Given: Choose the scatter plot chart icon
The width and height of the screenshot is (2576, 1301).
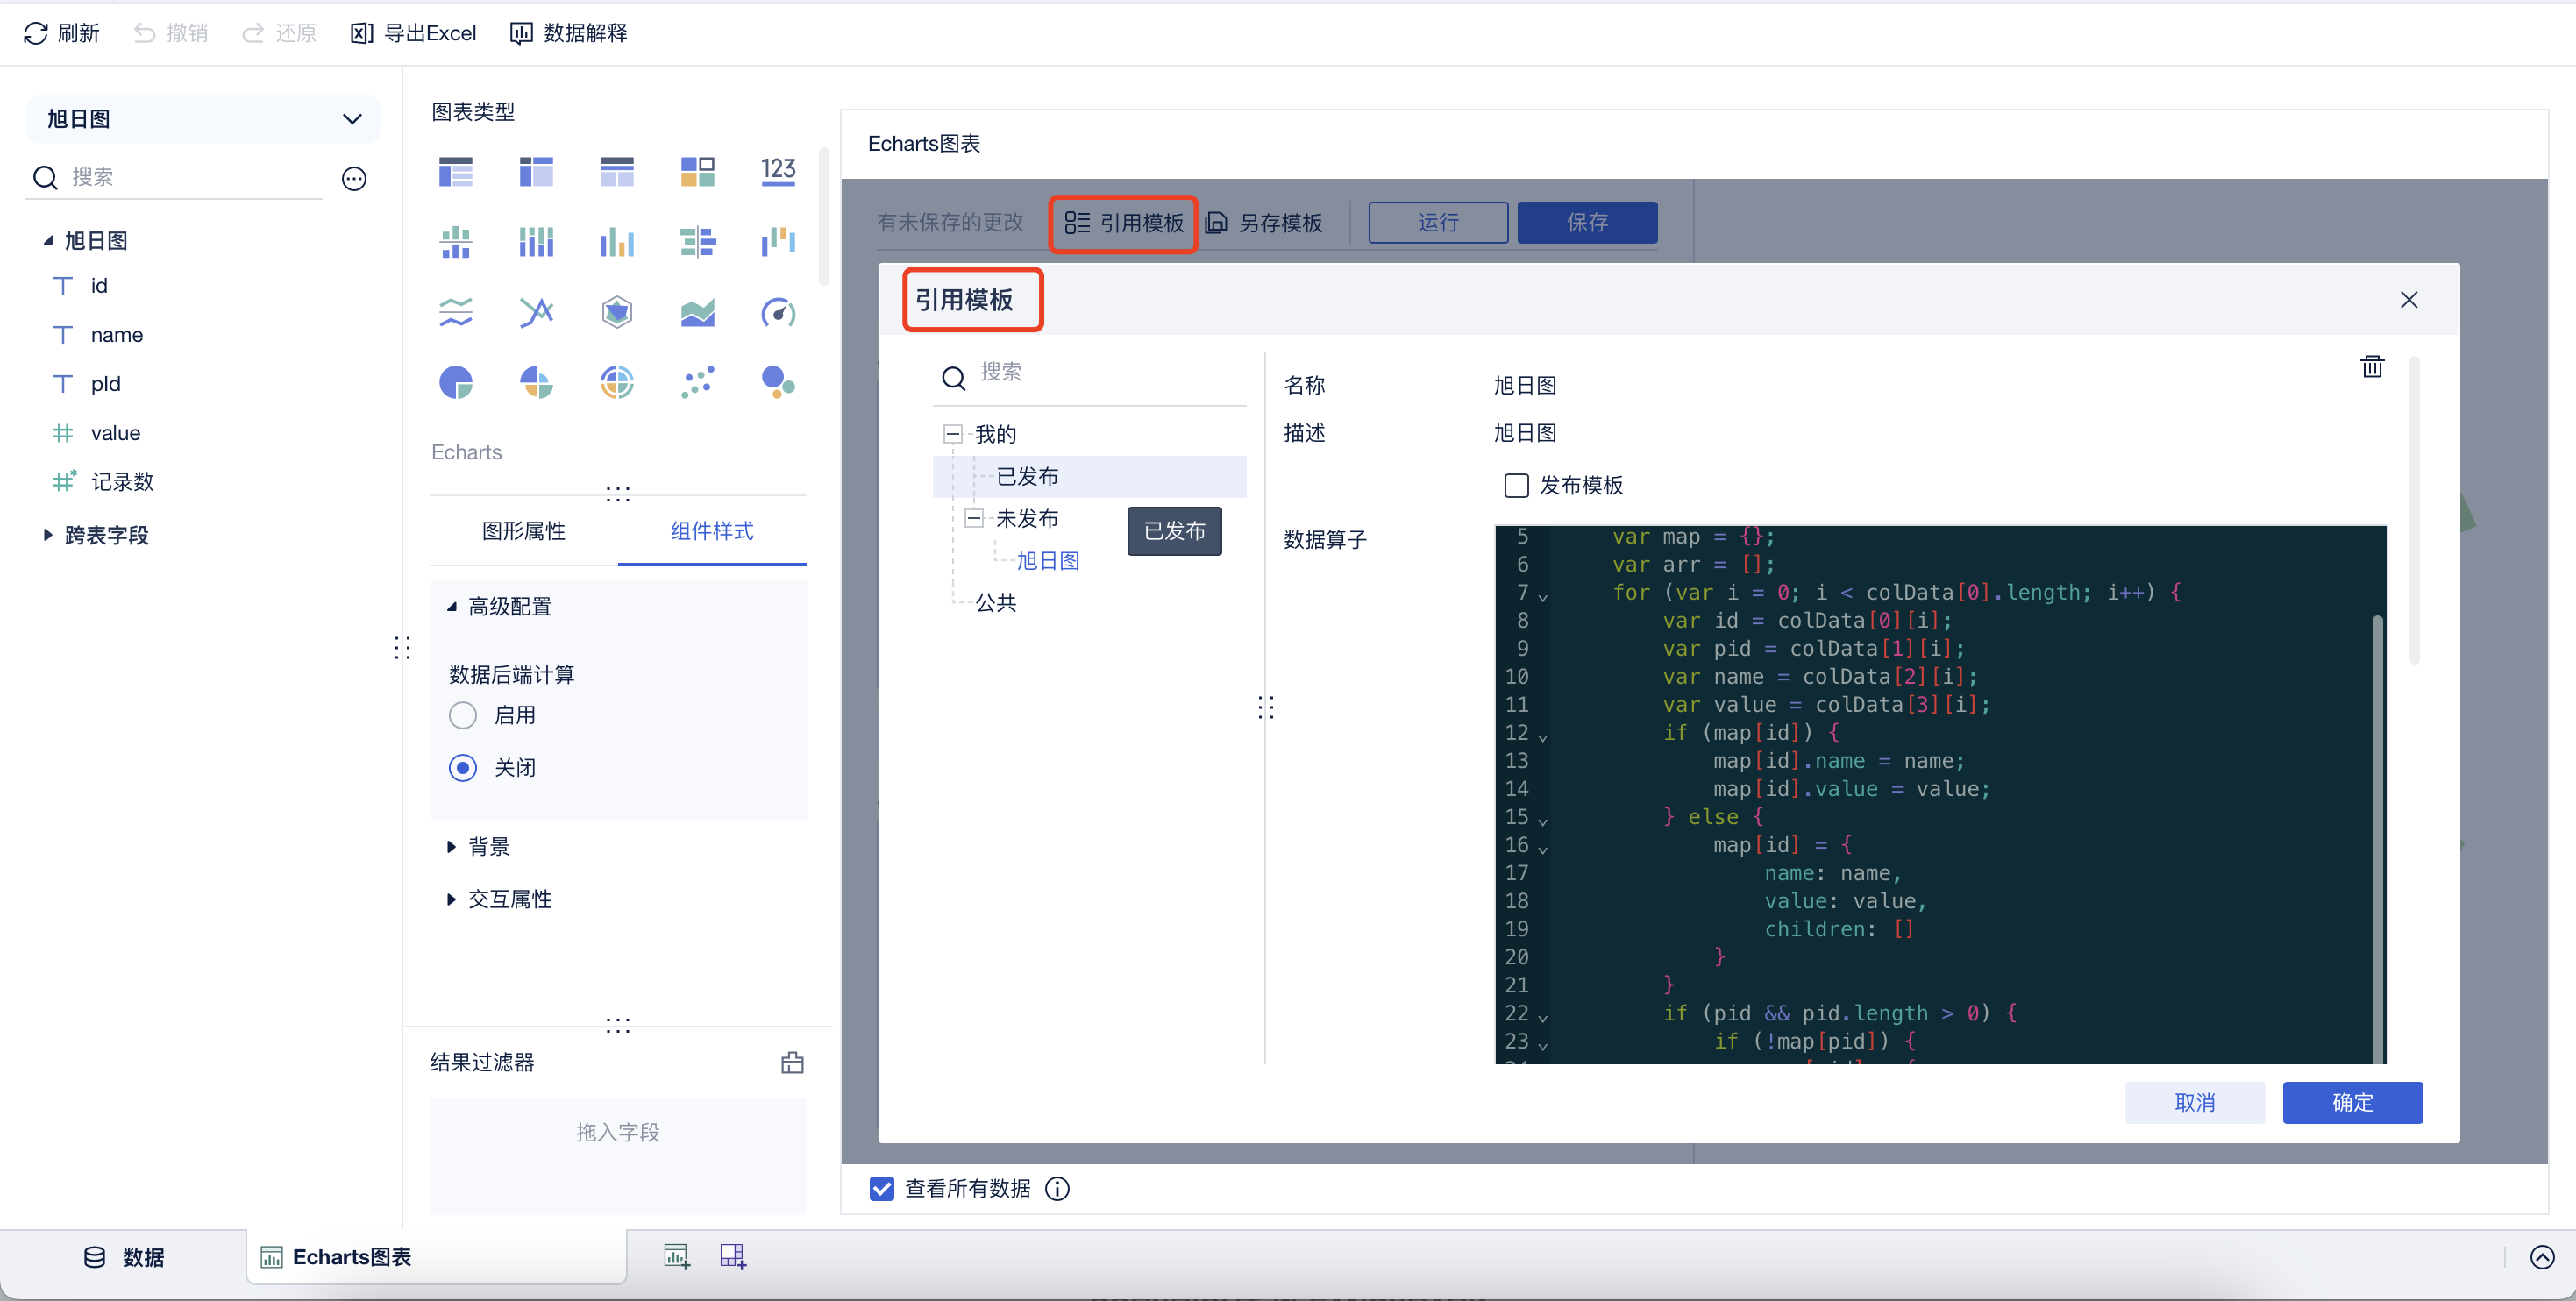Looking at the screenshot, I should pos(697,382).
